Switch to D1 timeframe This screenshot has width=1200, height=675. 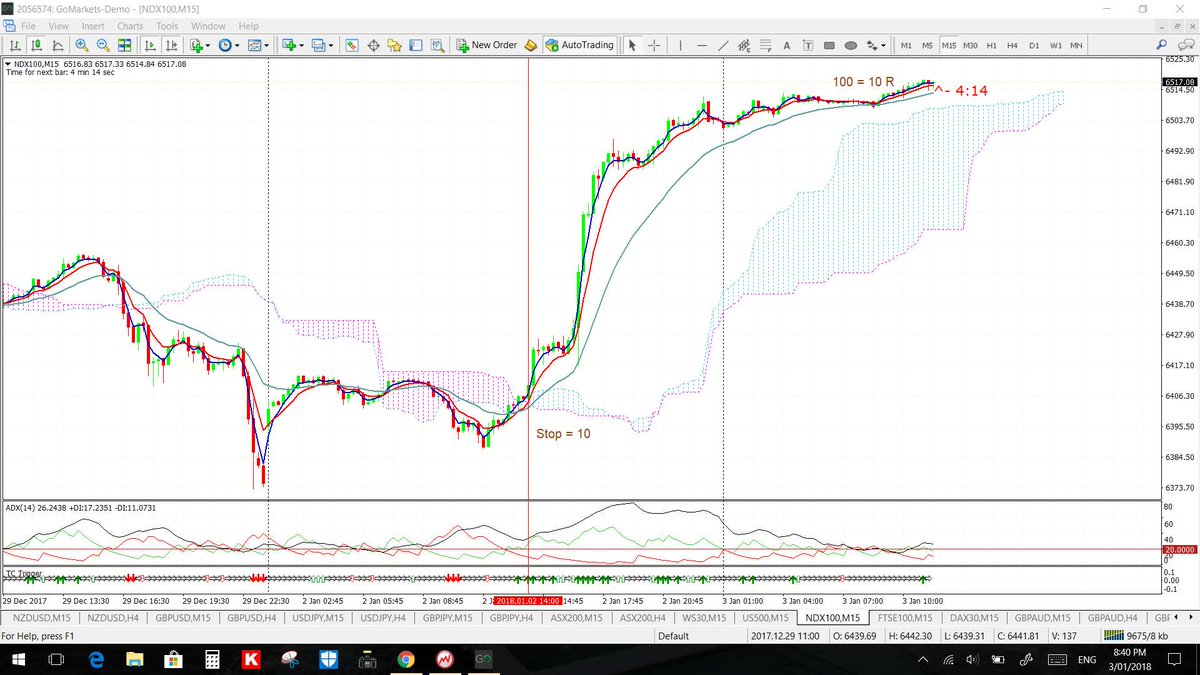tap(1034, 45)
